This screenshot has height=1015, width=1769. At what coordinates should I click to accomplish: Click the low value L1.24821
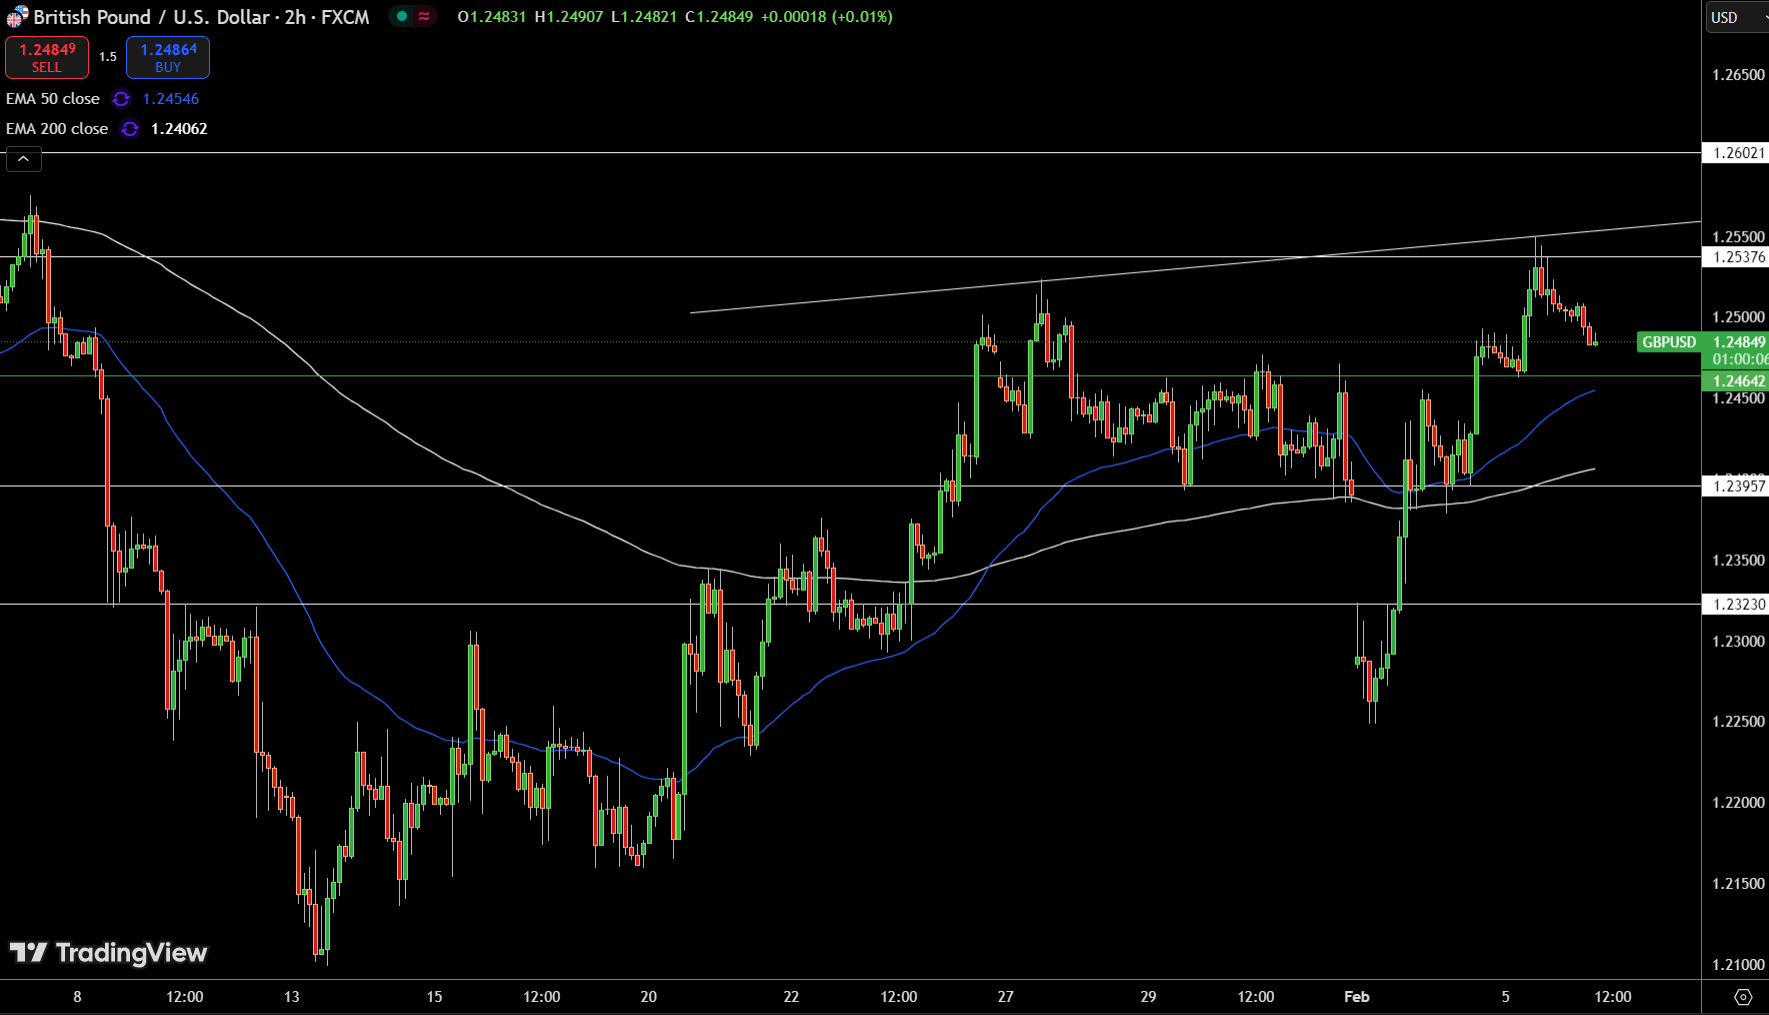point(644,17)
